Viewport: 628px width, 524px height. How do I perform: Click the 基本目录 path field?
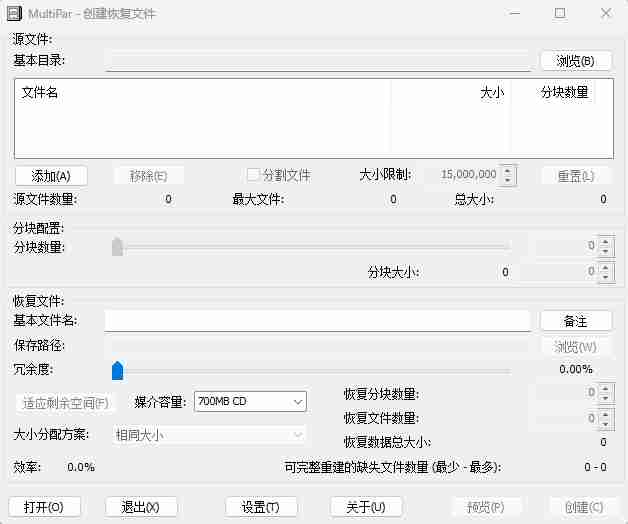click(x=318, y=60)
